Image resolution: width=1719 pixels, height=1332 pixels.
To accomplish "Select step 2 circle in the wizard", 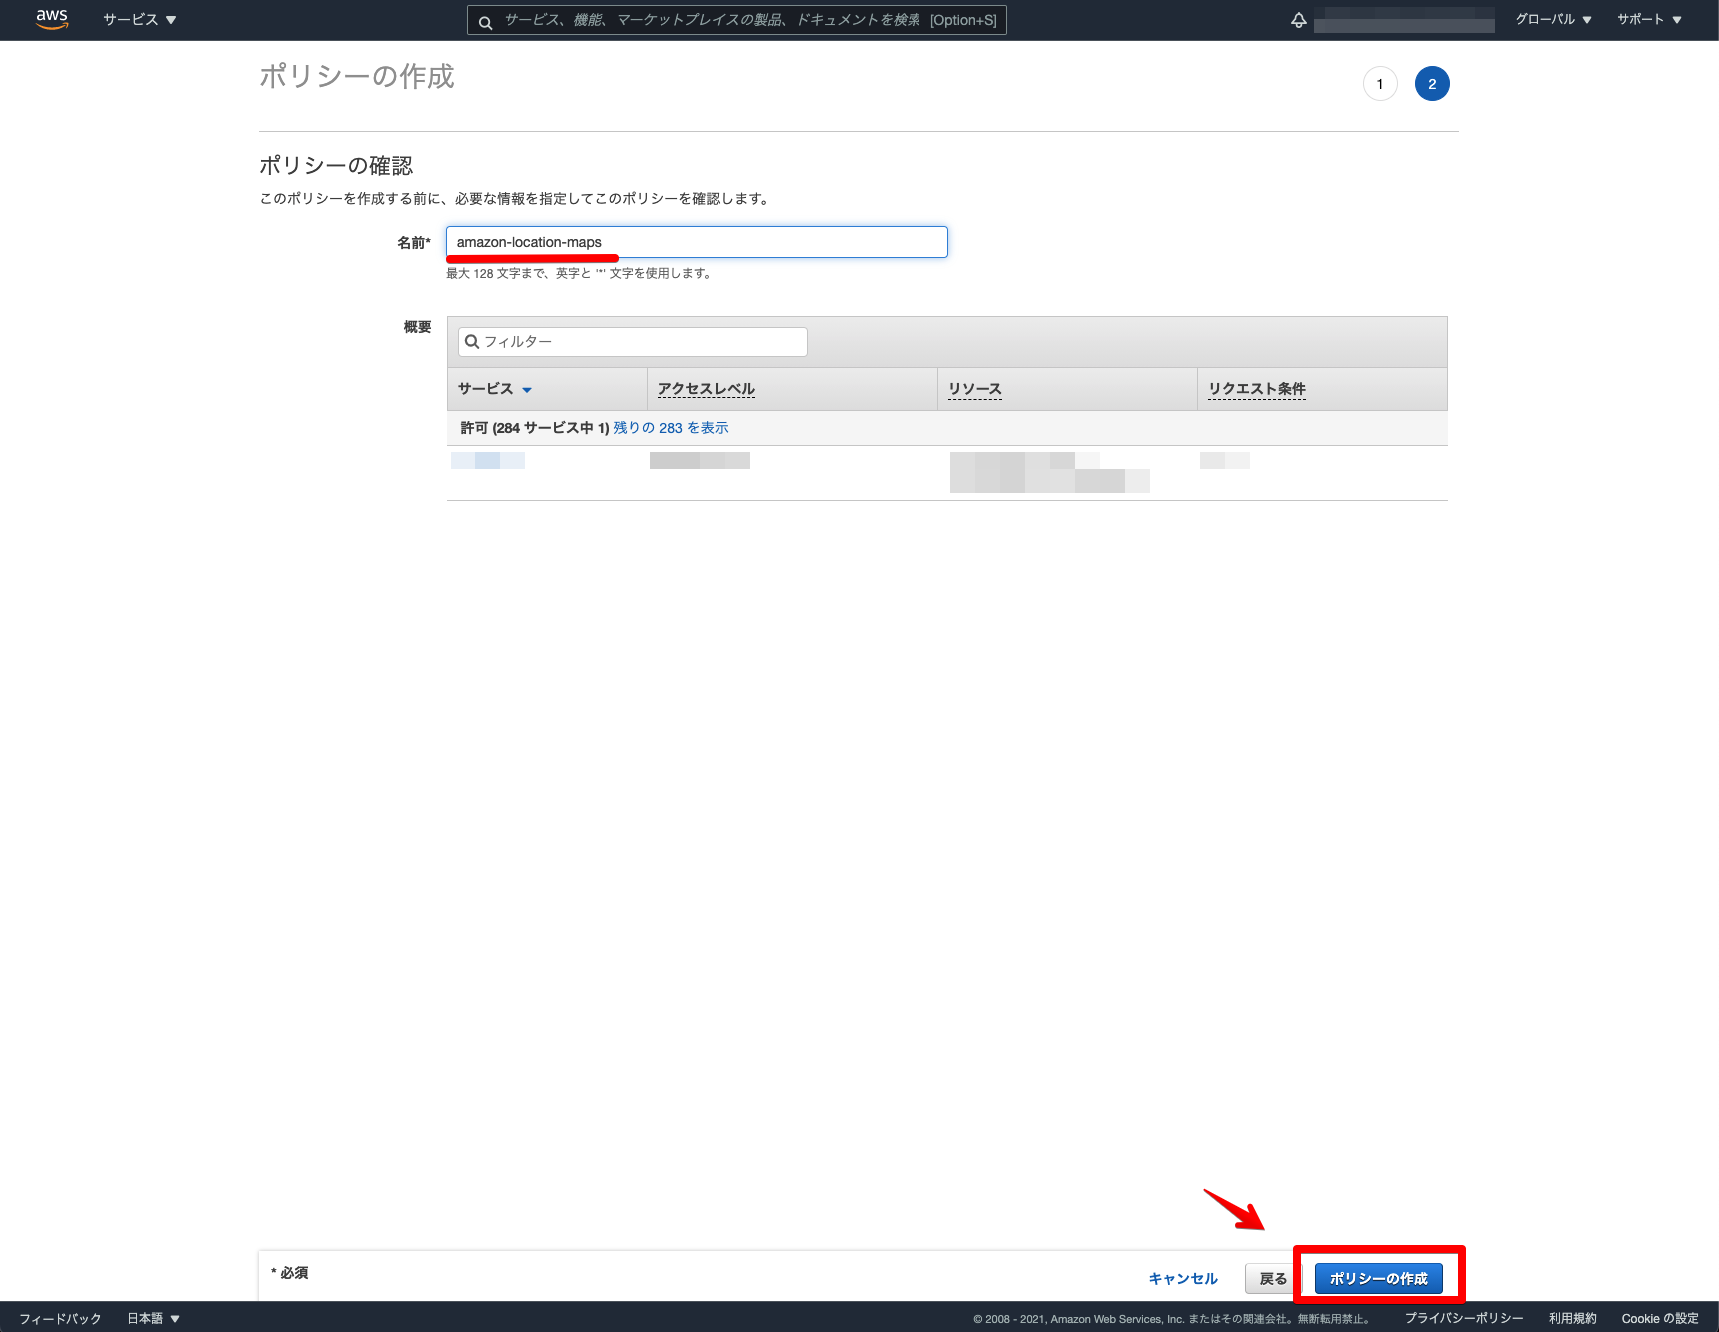I will point(1432,83).
